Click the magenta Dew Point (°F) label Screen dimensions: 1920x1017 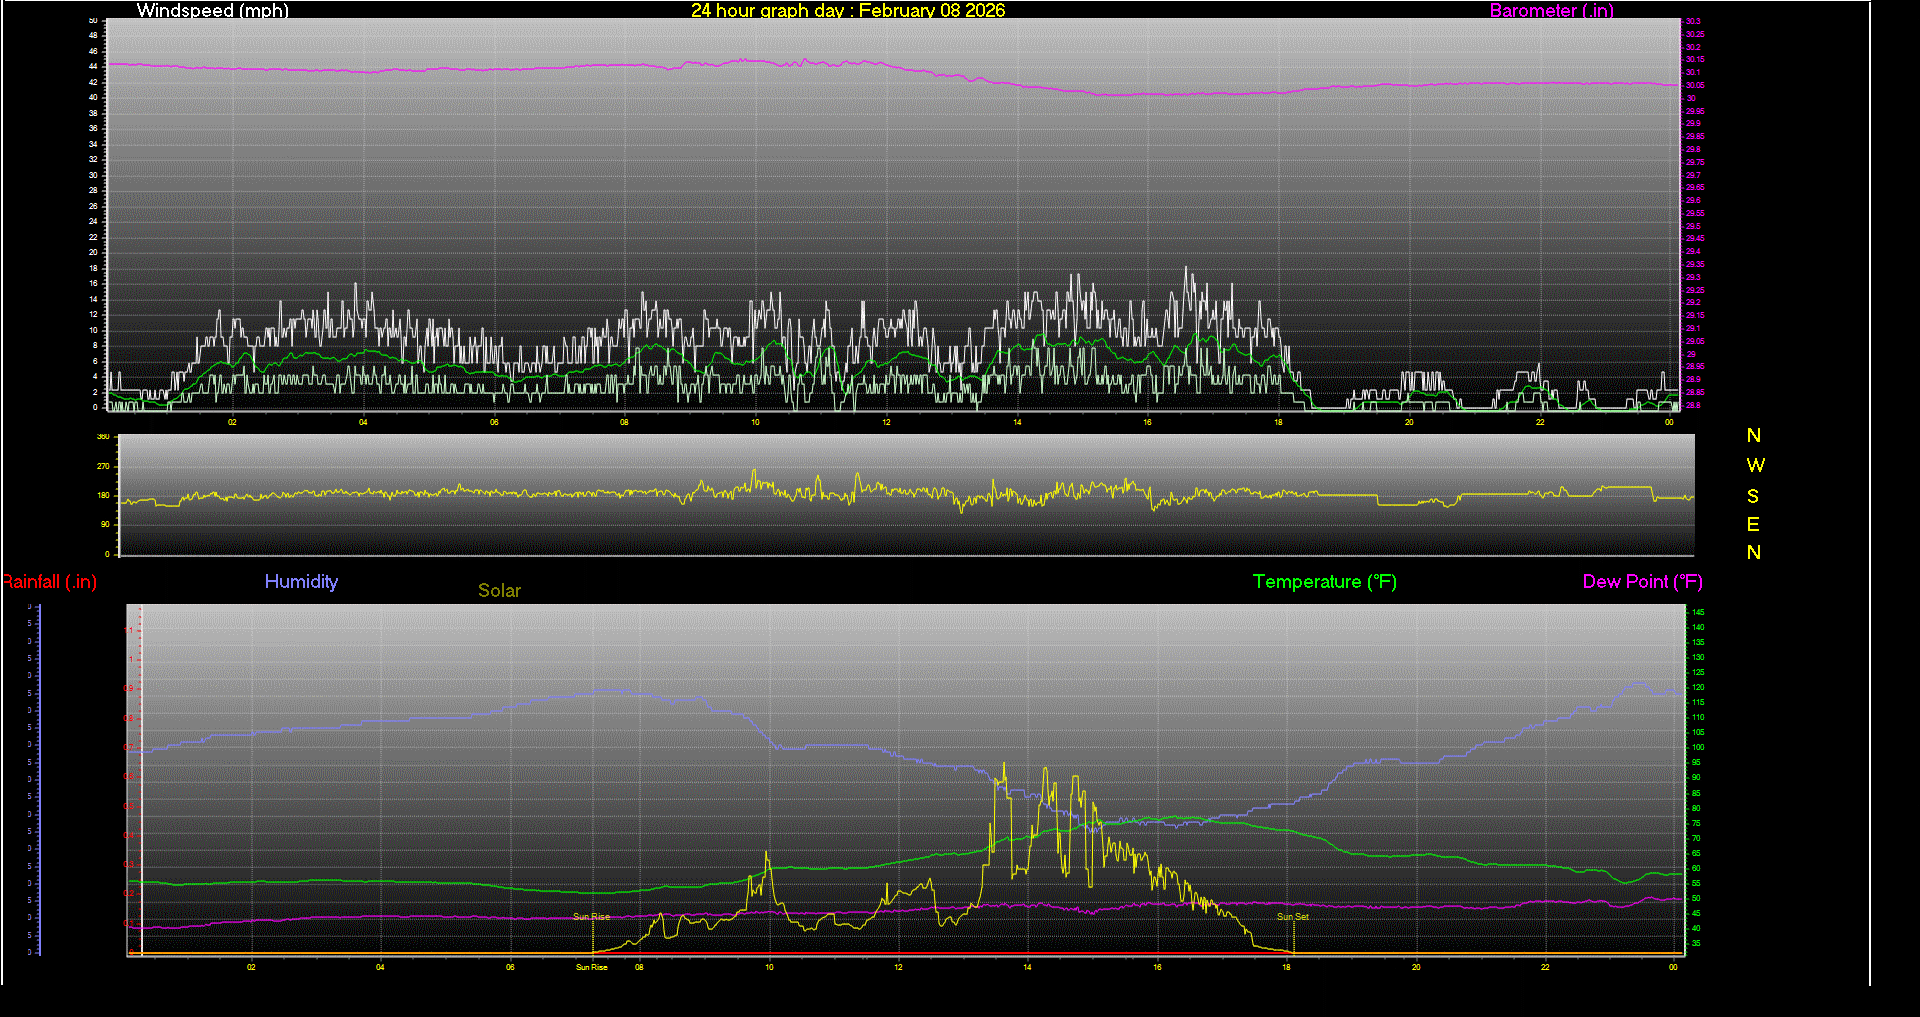(1642, 582)
